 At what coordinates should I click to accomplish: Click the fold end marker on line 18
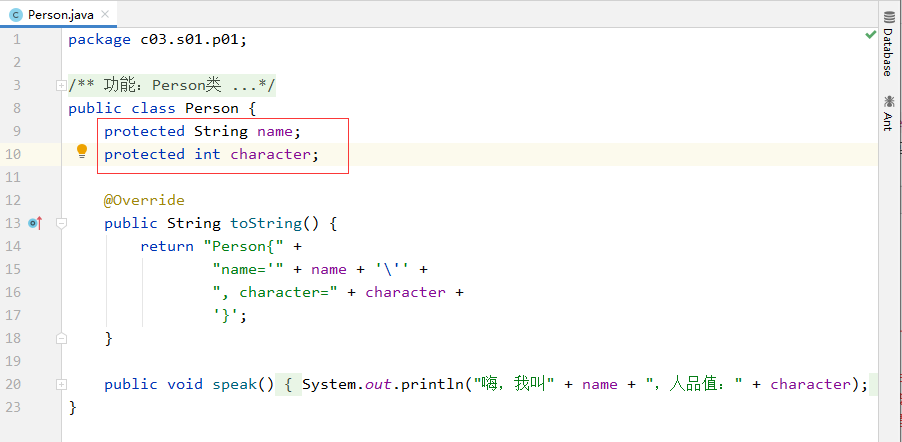pos(61,338)
